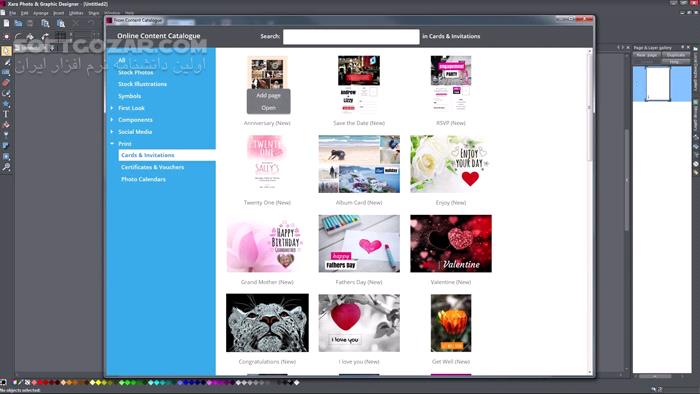The width and height of the screenshot is (700, 394).
Task: Pick the cyan swatch in color bar
Action: point(156,382)
